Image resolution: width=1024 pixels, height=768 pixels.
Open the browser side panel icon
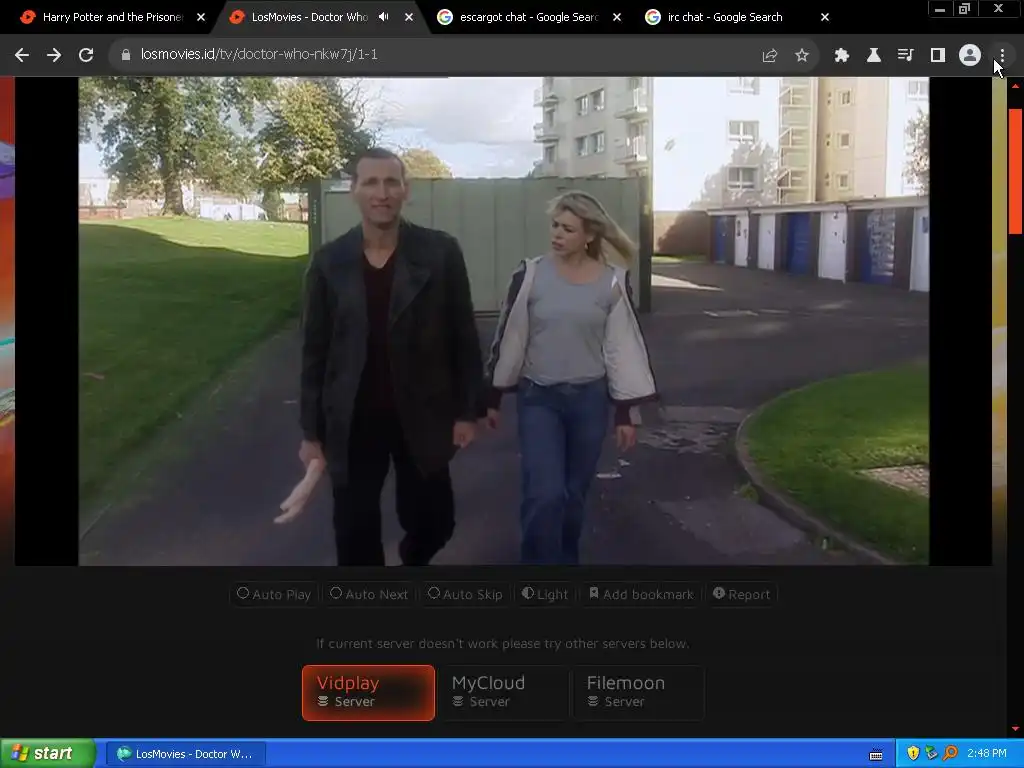tap(938, 56)
